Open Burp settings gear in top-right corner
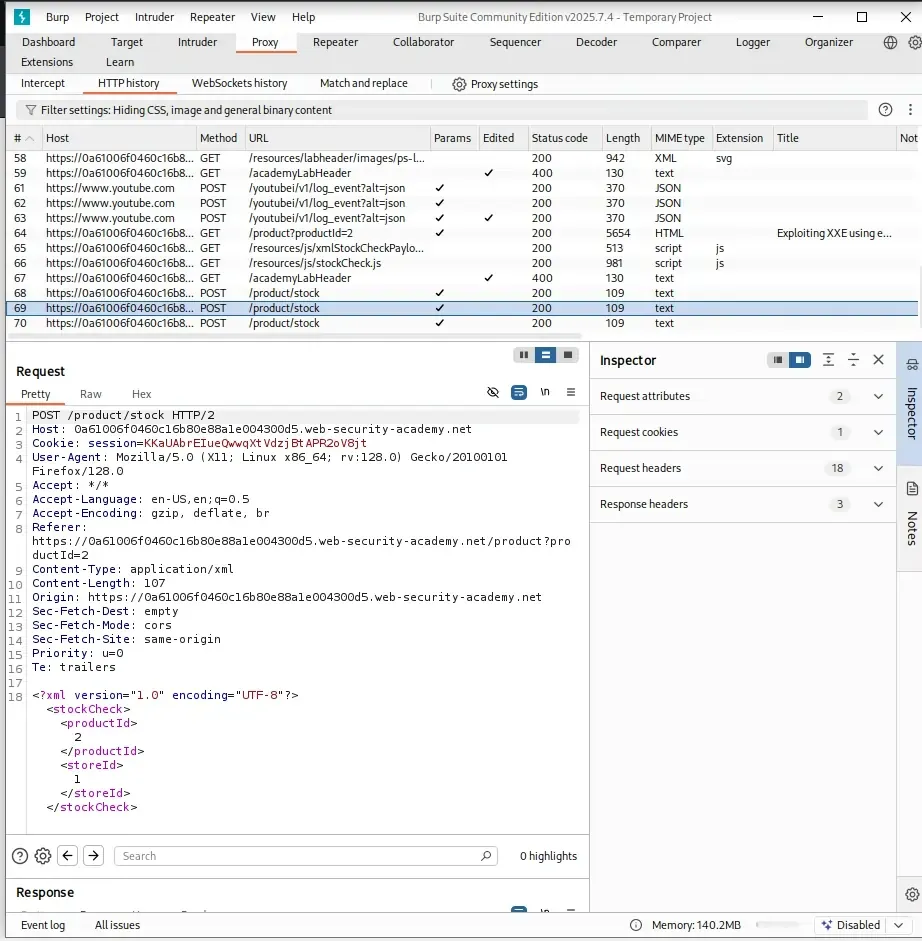 [x=914, y=43]
